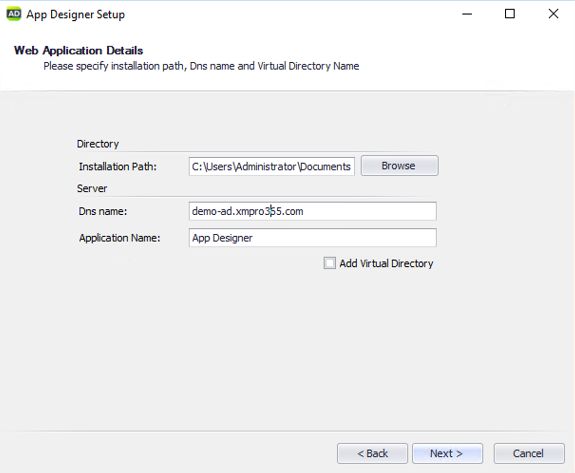Maximize the App Designer Setup window

pos(510,14)
